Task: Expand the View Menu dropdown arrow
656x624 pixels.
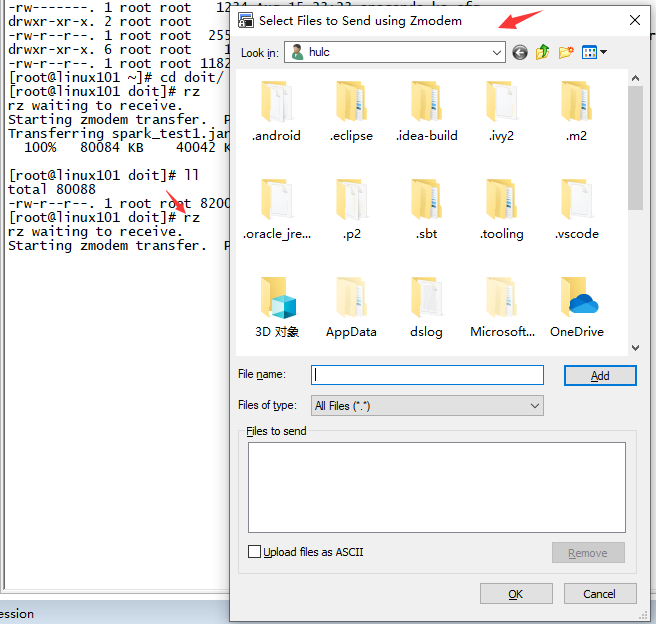Action: point(603,52)
